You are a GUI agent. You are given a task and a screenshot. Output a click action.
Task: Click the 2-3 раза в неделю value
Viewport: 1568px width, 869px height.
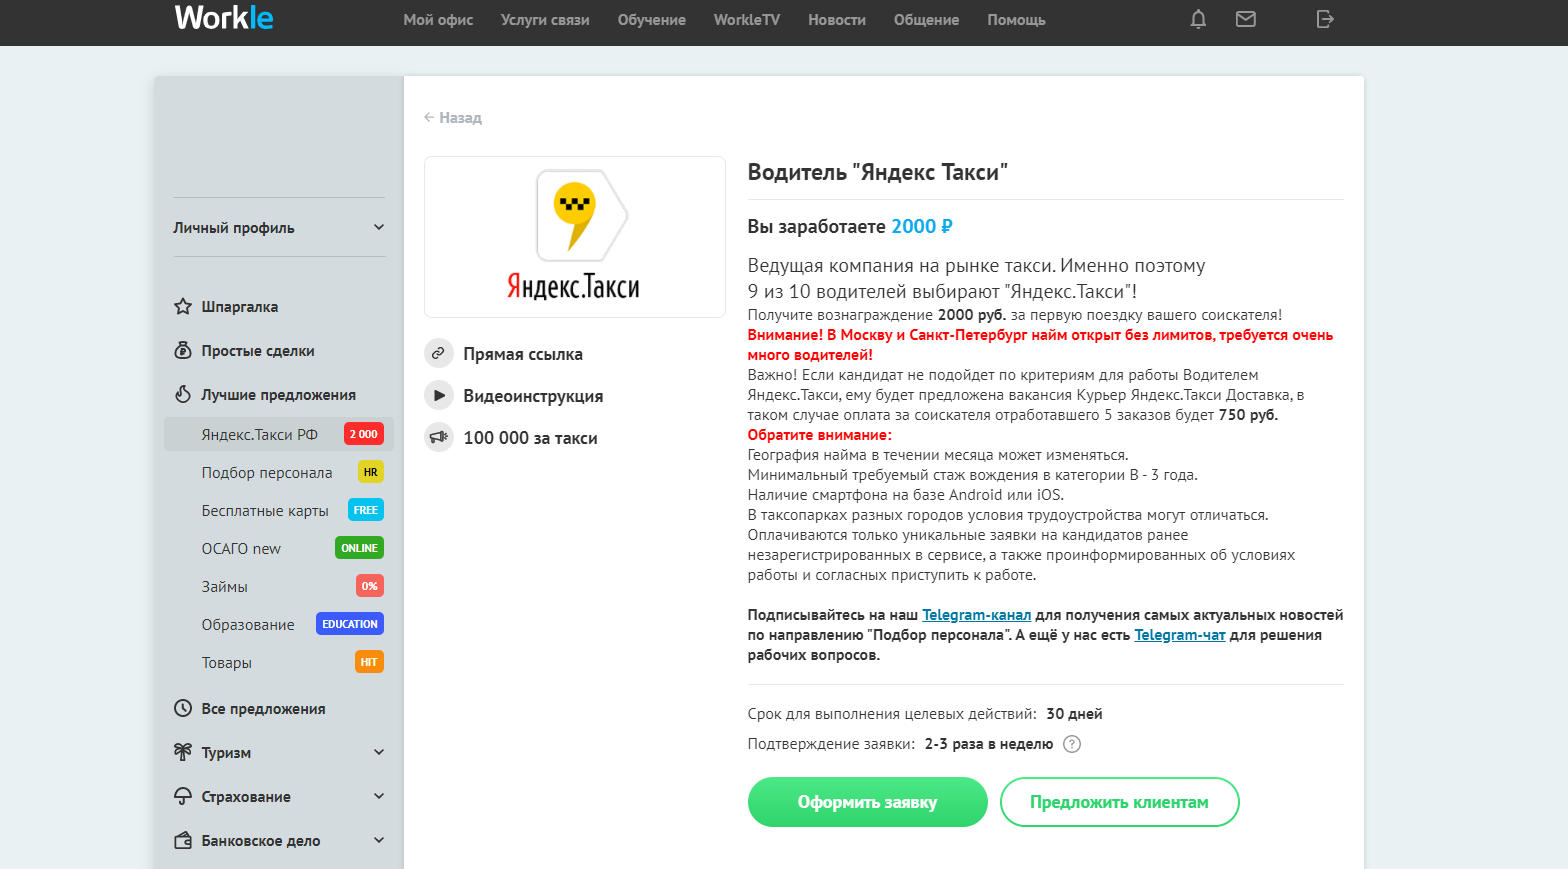point(989,744)
